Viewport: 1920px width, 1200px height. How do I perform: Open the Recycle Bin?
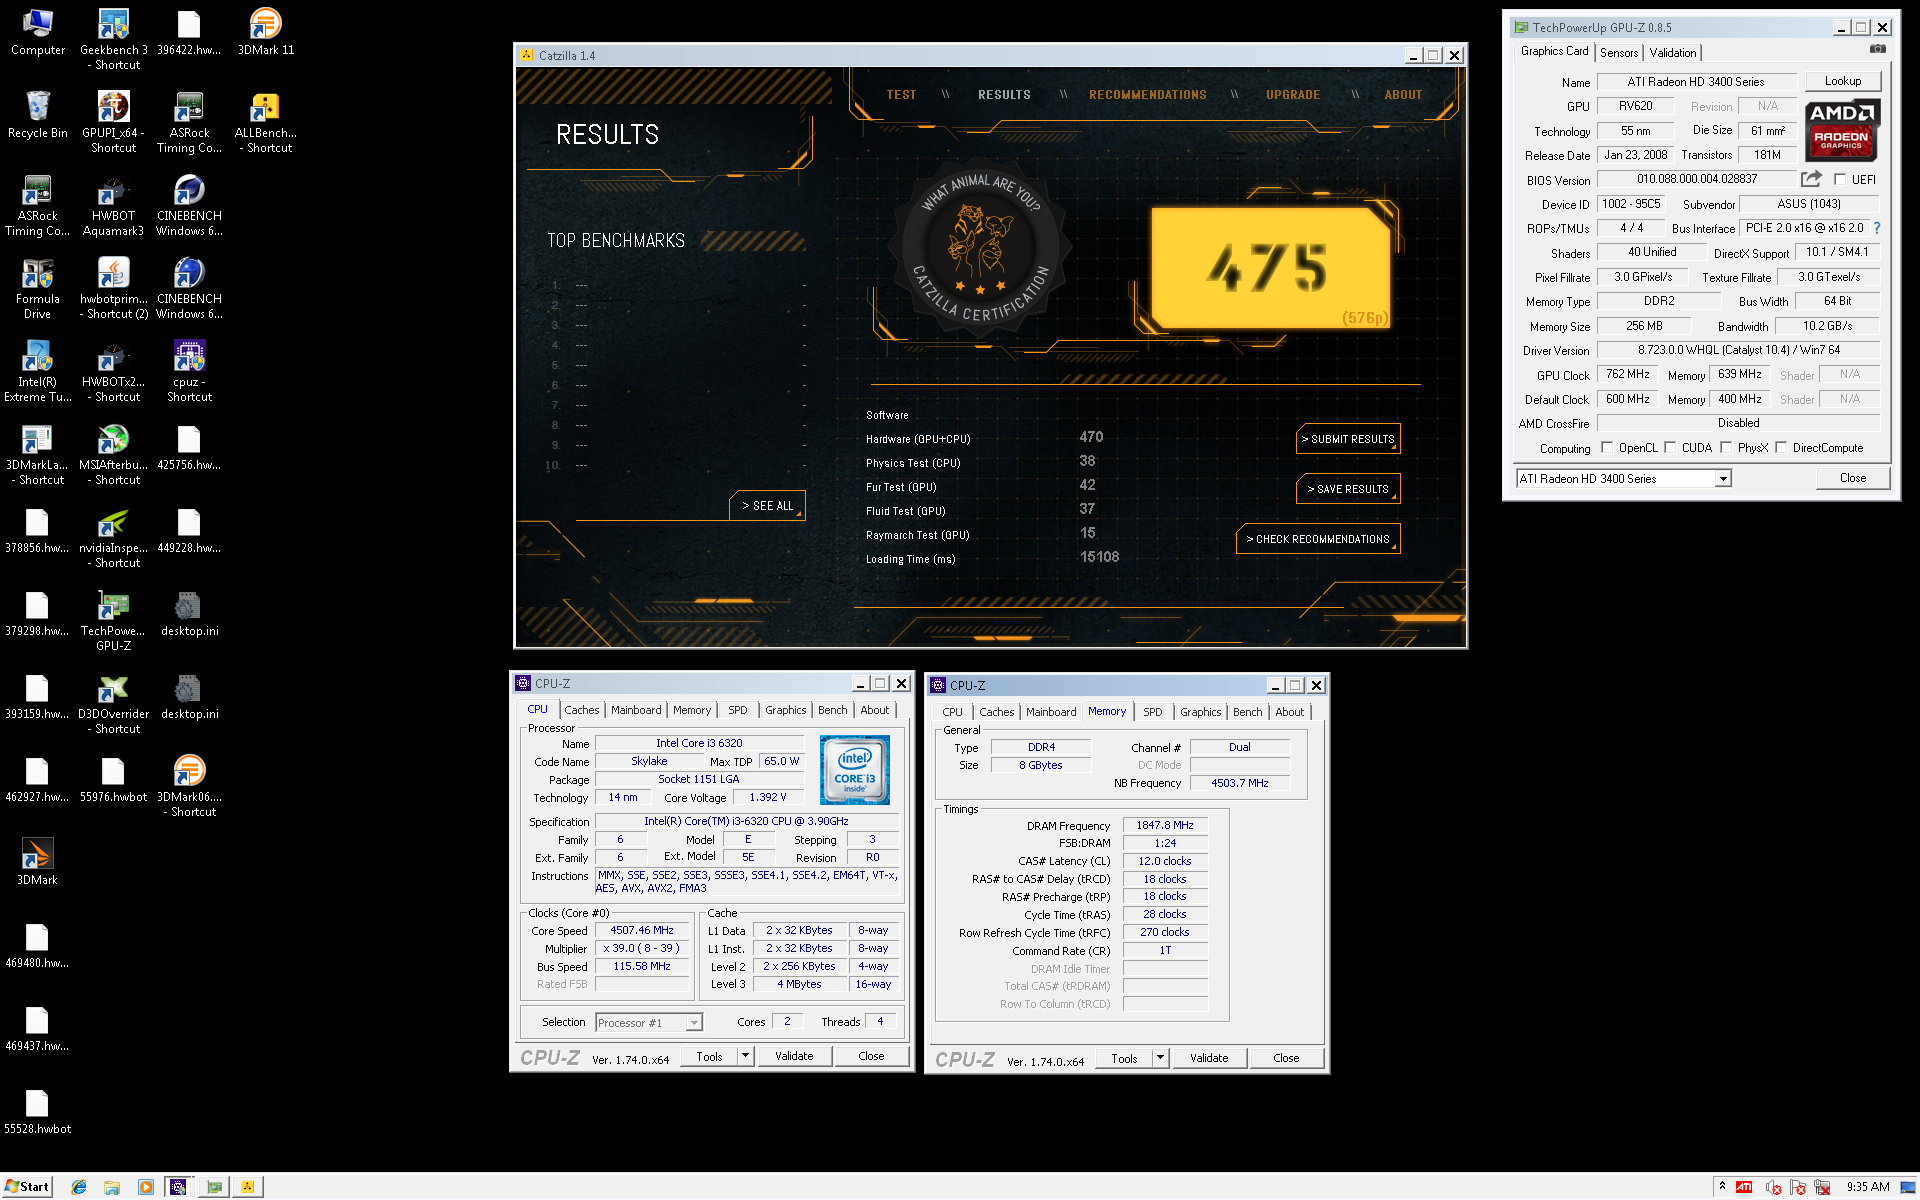click(x=37, y=114)
